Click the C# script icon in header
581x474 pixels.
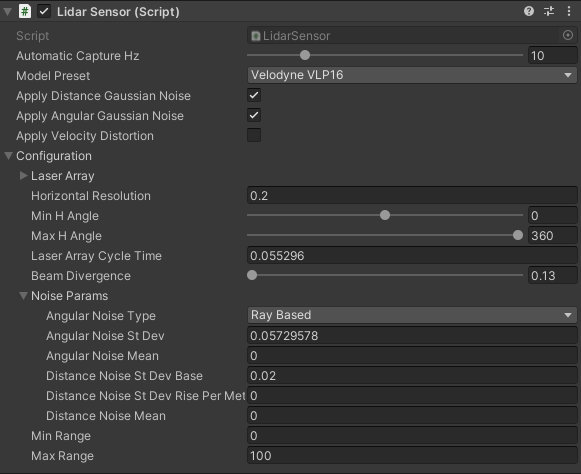(x=24, y=11)
